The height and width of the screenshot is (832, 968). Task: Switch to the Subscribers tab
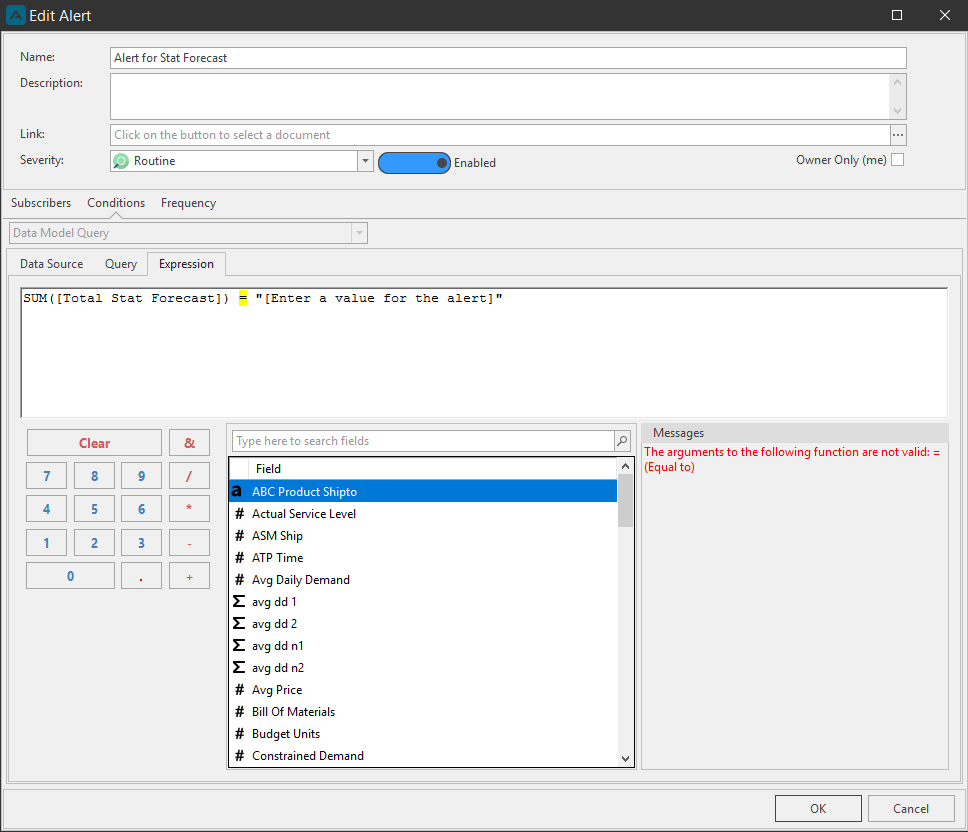point(41,202)
